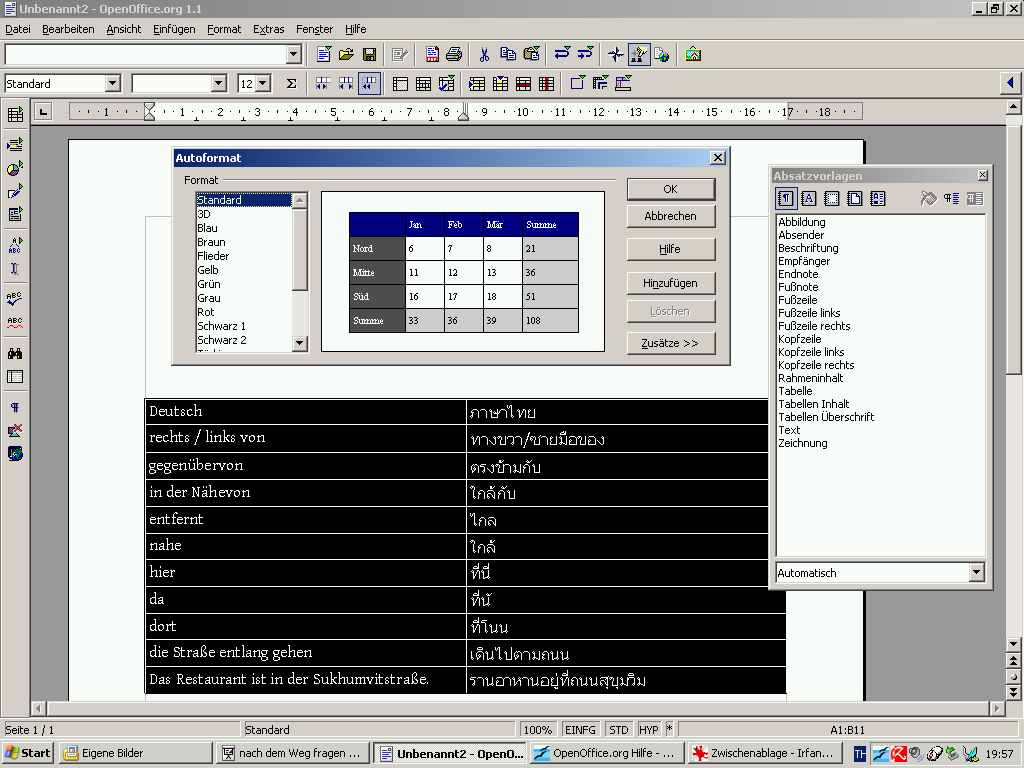Click the Print document icon
This screenshot has width=1024, height=768.
(454, 54)
